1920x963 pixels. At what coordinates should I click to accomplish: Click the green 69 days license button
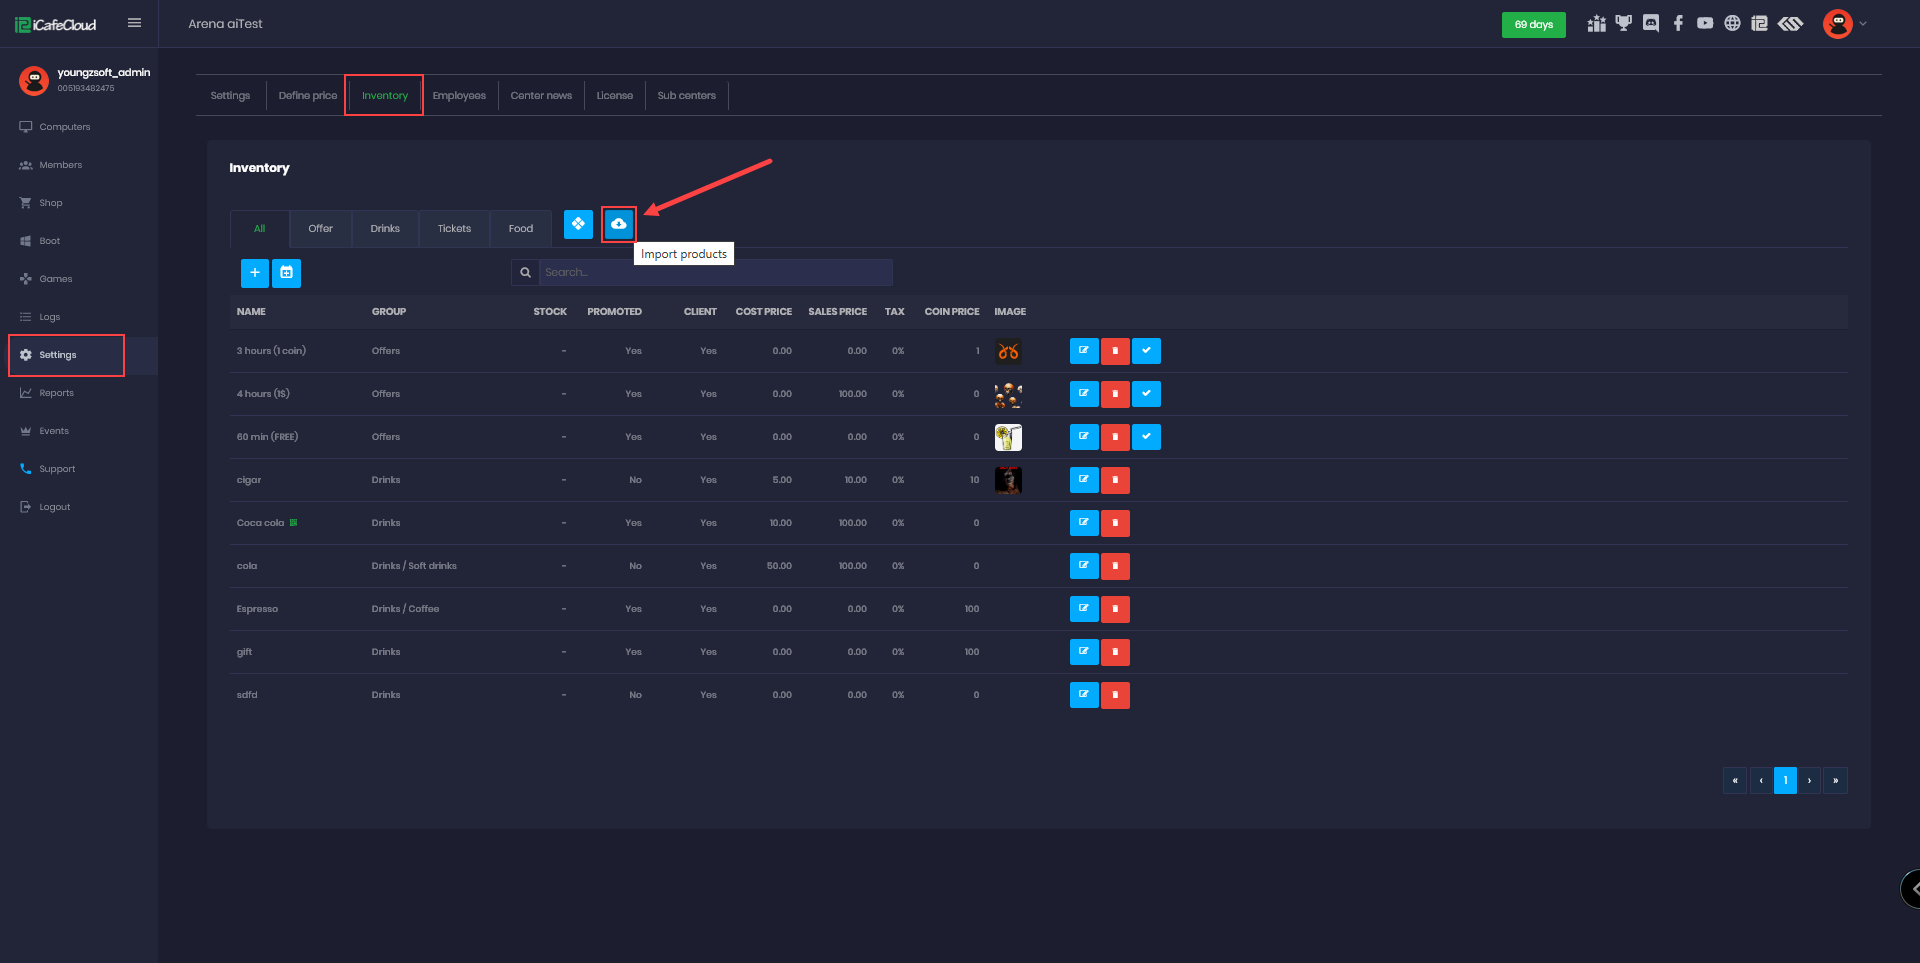[1533, 25]
